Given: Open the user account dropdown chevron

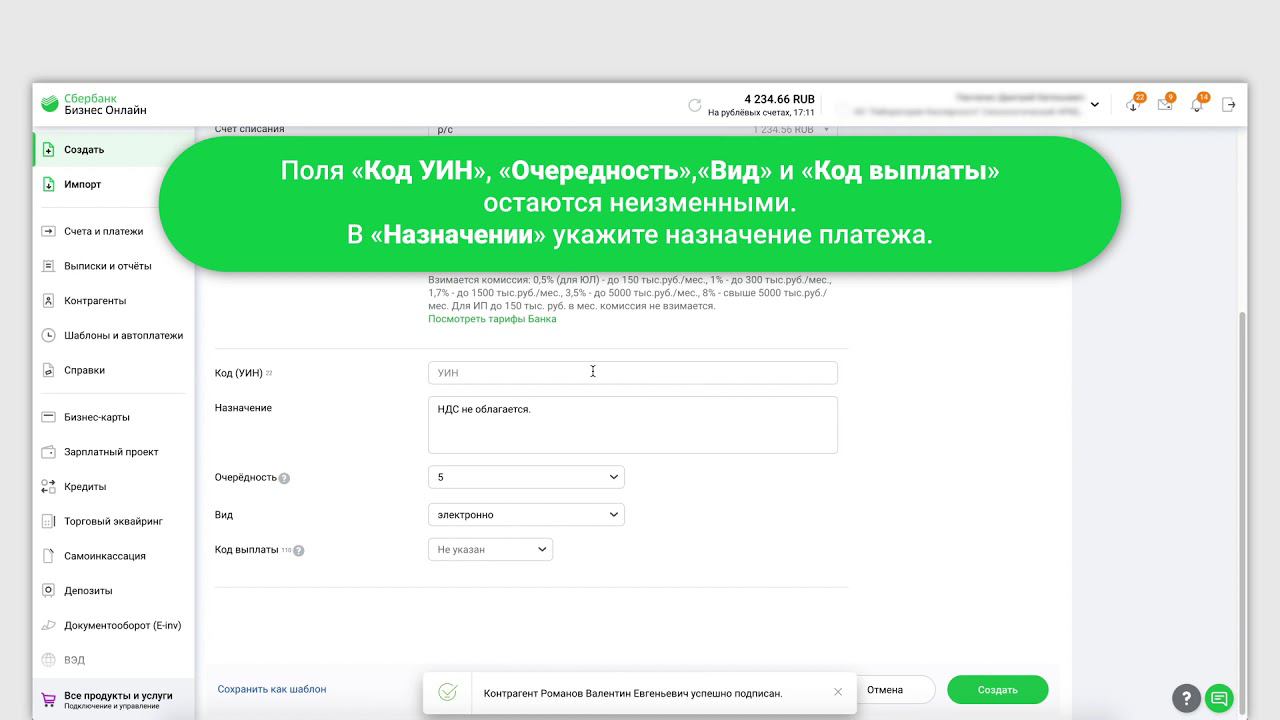Looking at the screenshot, I should click(x=1095, y=105).
